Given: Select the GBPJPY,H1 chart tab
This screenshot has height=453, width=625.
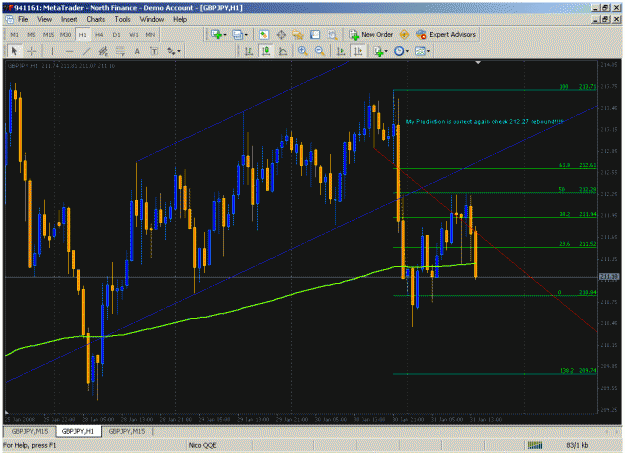Looking at the screenshot, I should 78,431.
